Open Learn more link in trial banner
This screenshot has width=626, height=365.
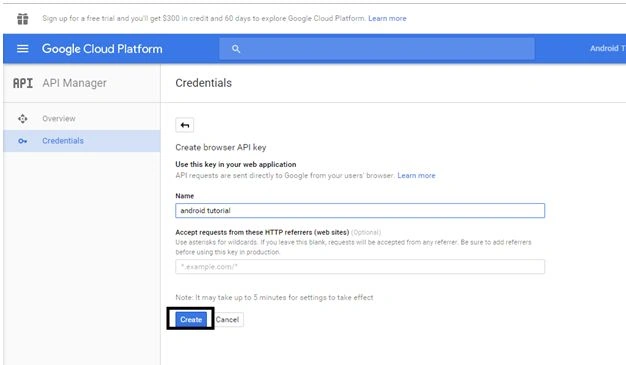click(x=387, y=18)
